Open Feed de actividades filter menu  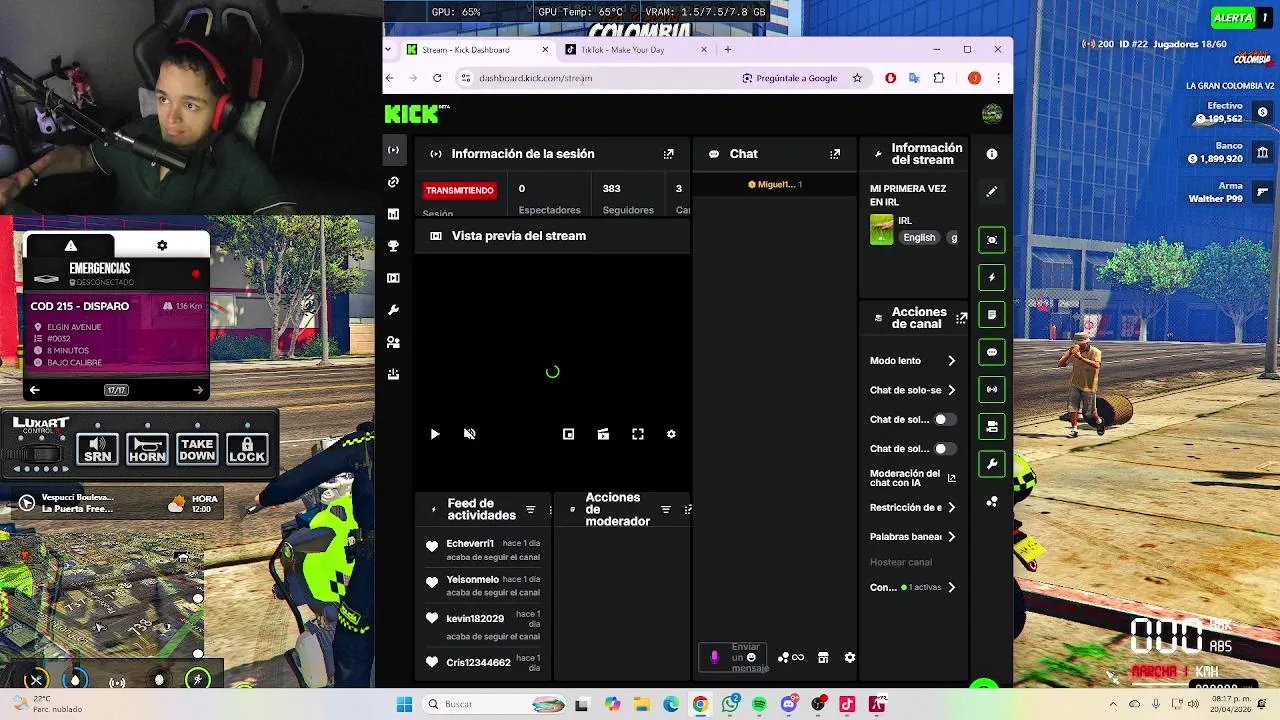coord(530,510)
